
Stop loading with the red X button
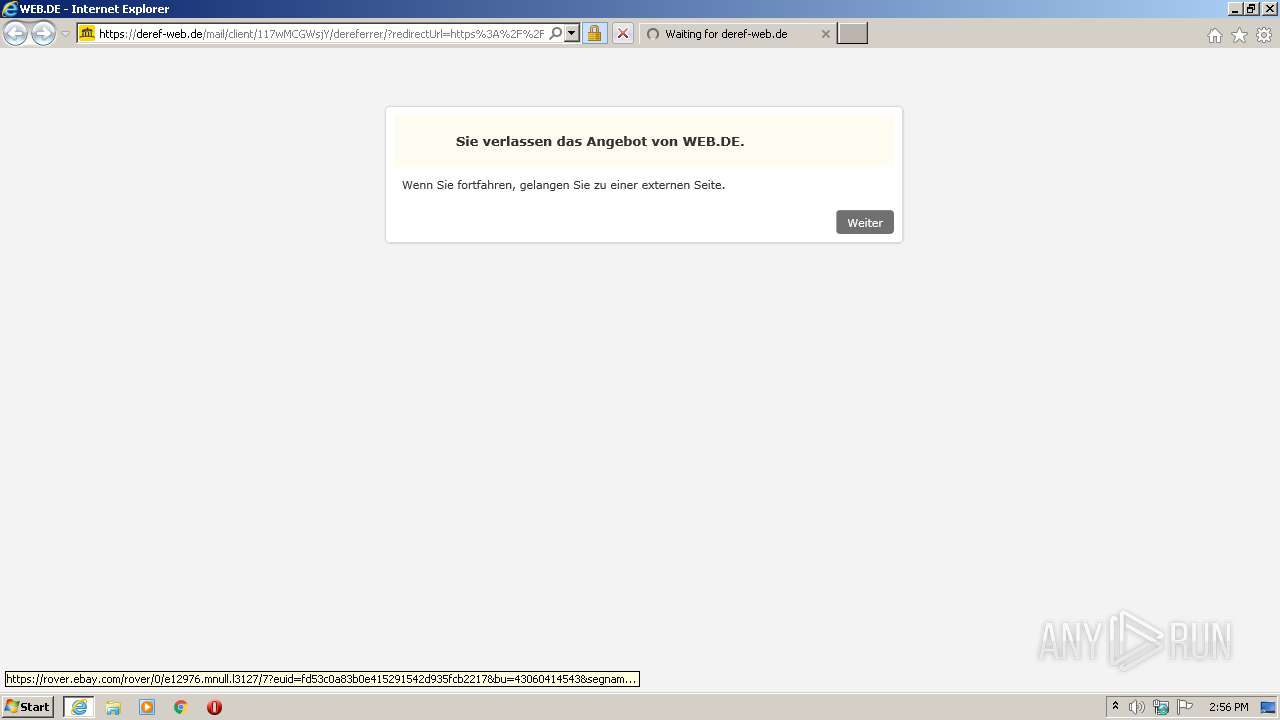[x=622, y=34]
